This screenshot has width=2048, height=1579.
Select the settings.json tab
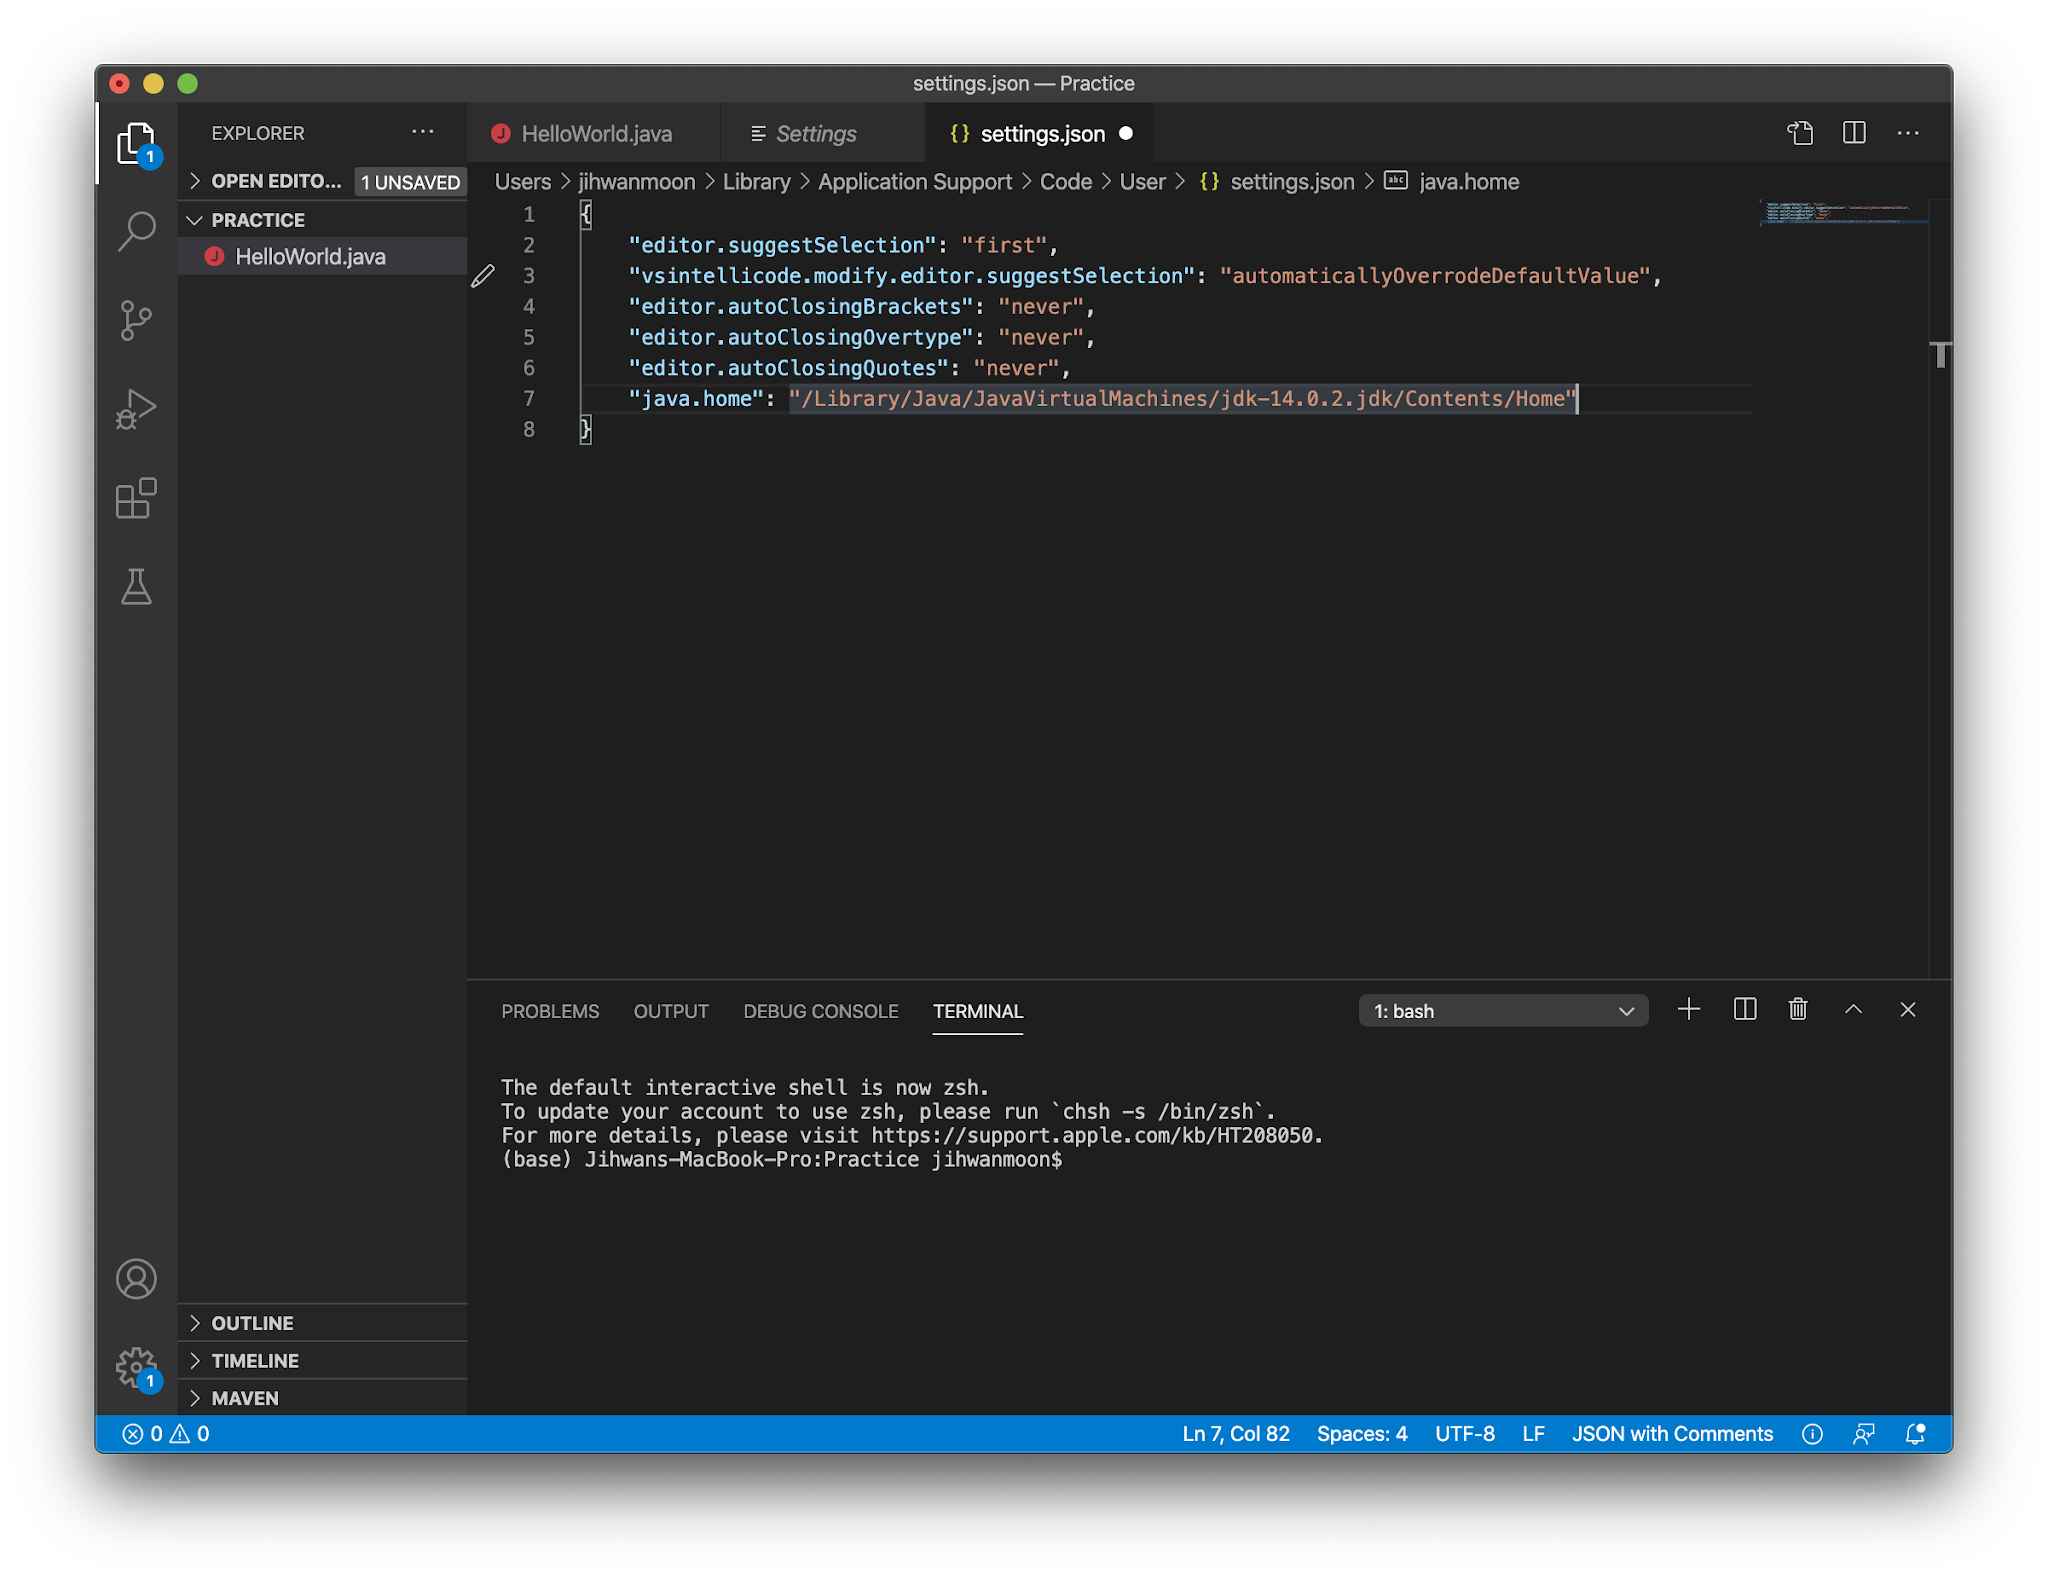(1040, 133)
